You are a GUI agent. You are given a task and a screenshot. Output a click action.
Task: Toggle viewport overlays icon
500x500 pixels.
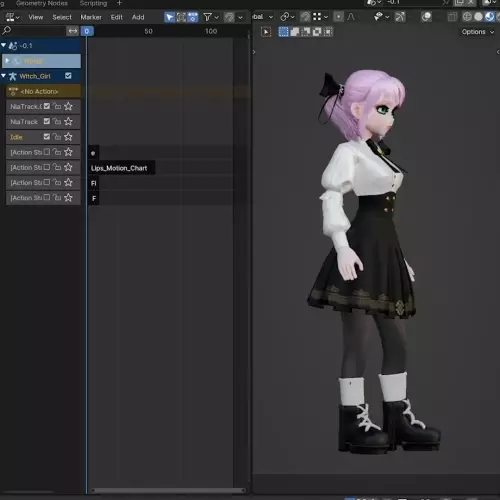[x=426, y=17]
